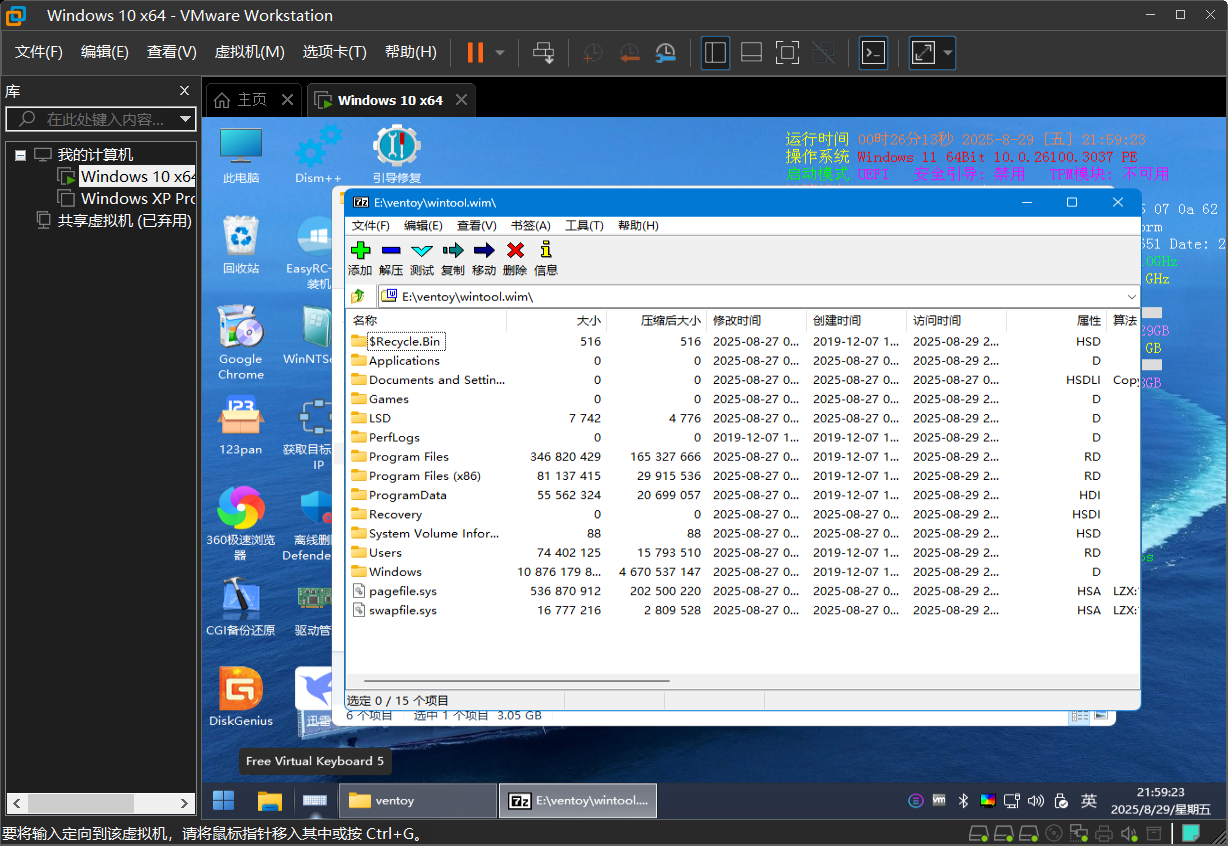Sort by the 名称 column header

coord(426,320)
